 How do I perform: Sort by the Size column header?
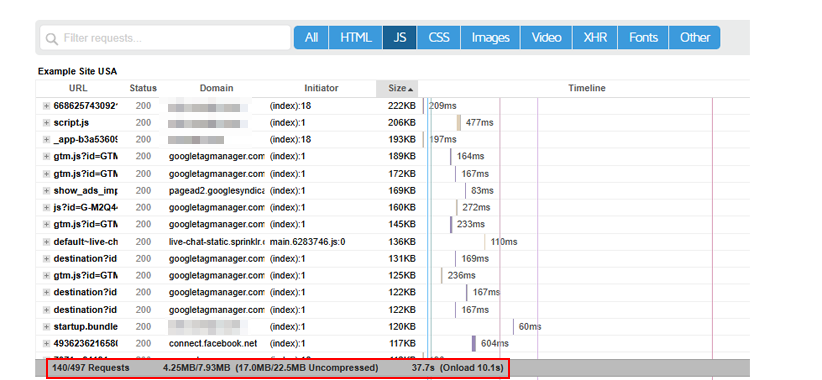(x=397, y=88)
